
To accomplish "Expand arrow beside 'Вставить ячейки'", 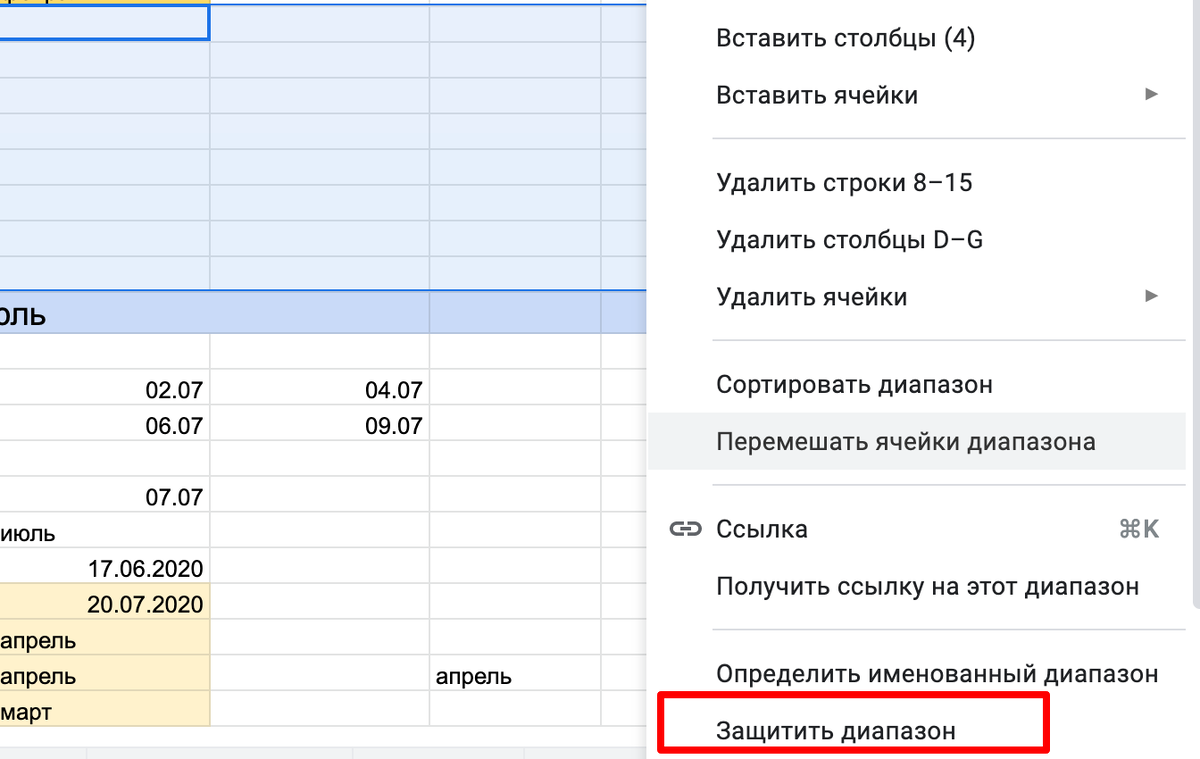I will pos(1151,95).
